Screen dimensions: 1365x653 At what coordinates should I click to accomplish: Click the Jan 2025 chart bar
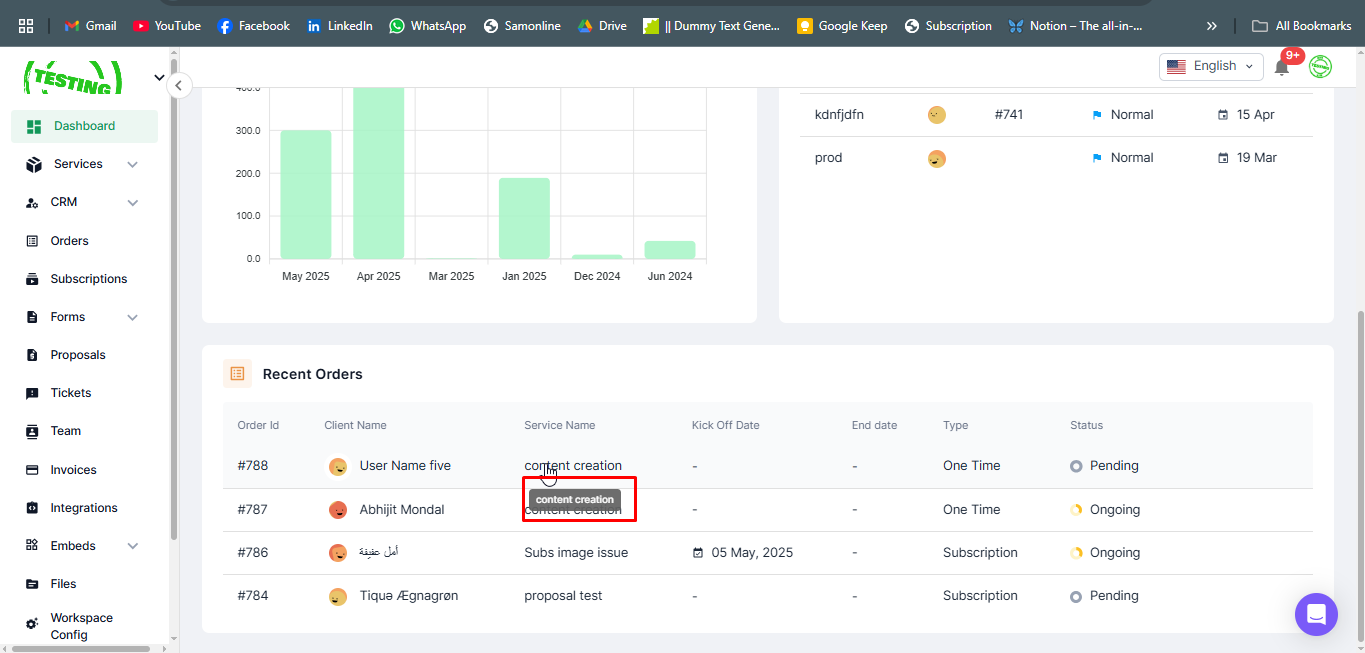pyautogui.click(x=524, y=219)
